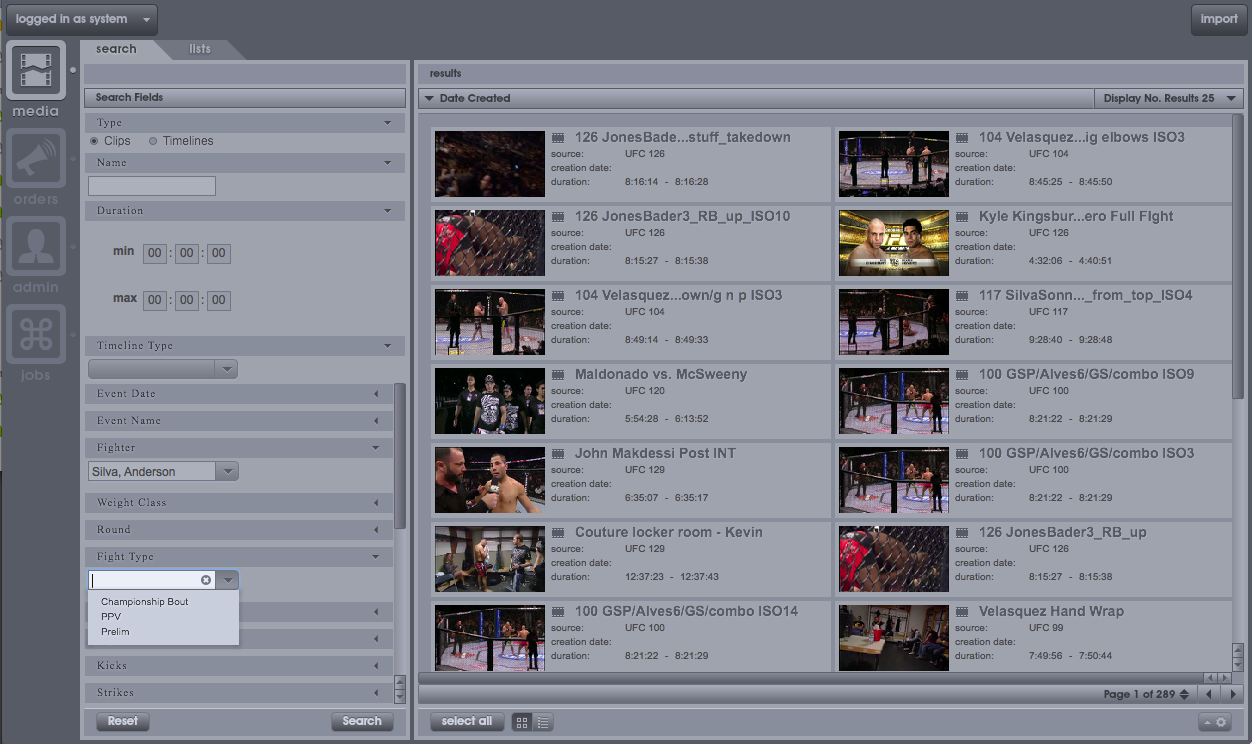Go to the admin user icon
The width and height of the screenshot is (1252, 744).
pos(36,246)
